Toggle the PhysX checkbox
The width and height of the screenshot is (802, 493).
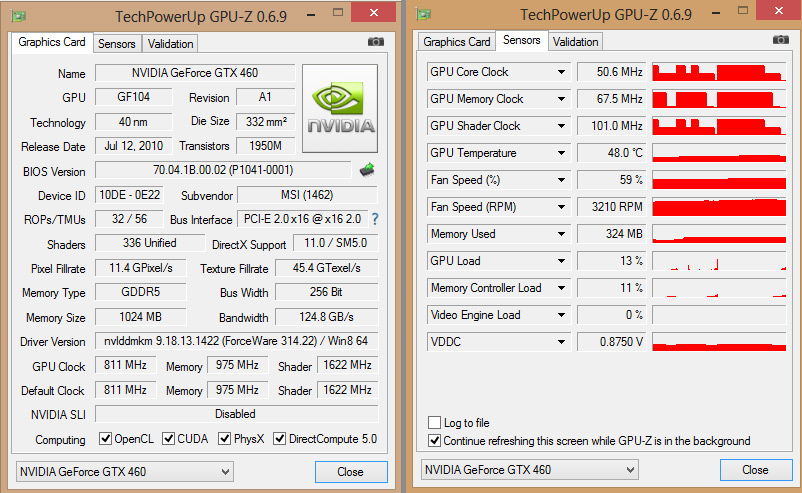point(224,439)
